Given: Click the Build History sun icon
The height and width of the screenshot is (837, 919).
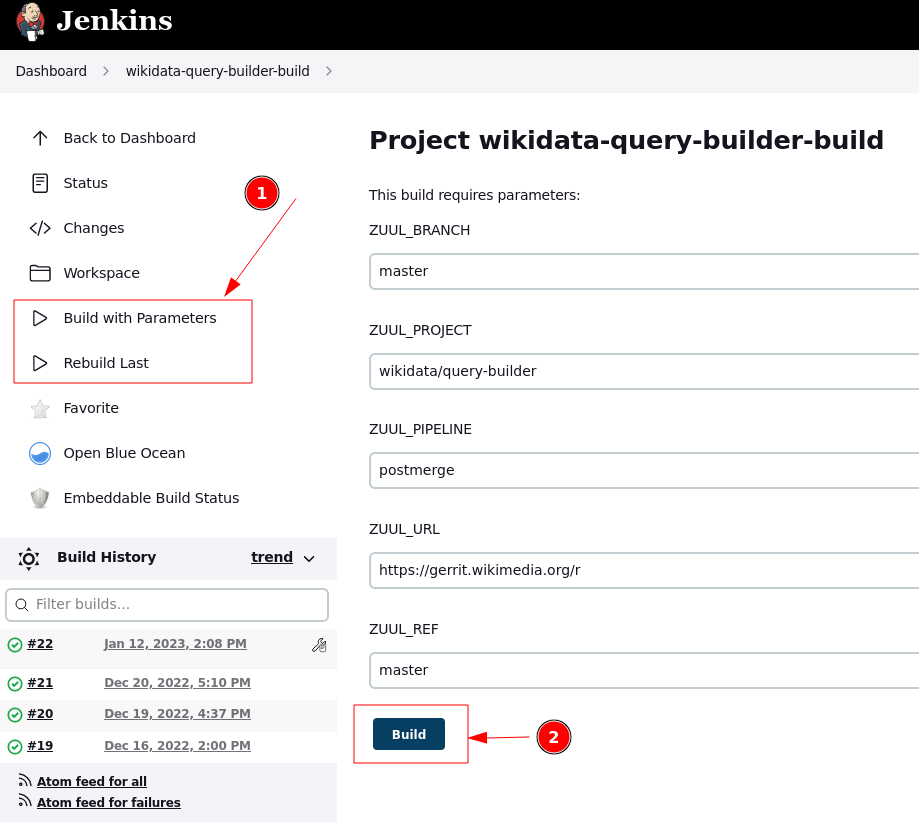Looking at the screenshot, I should tap(29, 559).
